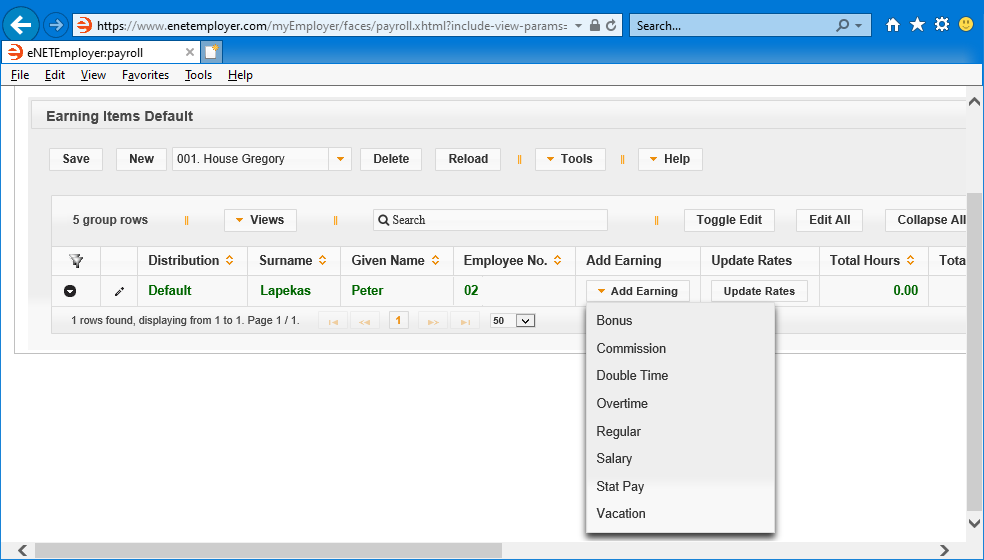
Task: Click the filter funnel icon in table header
Action: pyautogui.click(x=75, y=261)
